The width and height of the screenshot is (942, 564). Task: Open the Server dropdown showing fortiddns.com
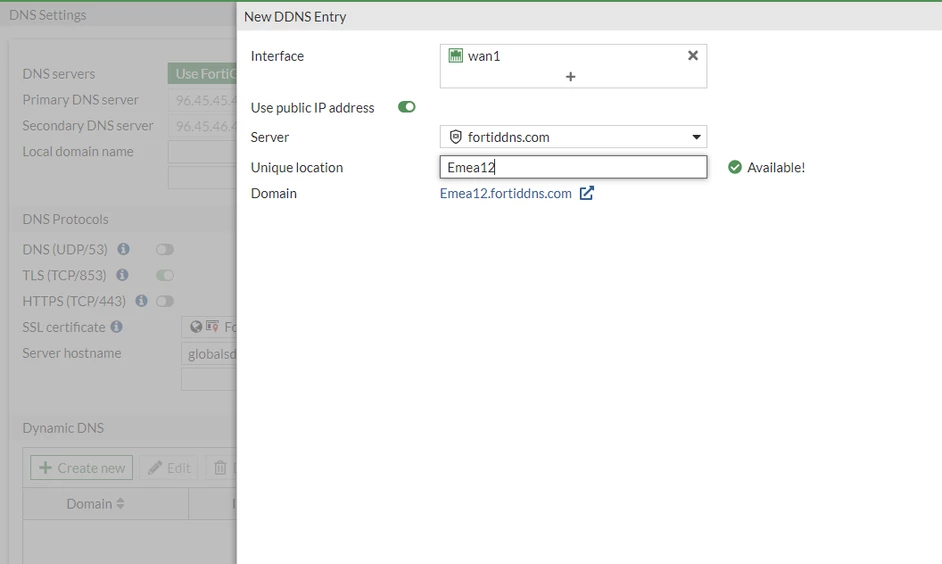(x=573, y=137)
